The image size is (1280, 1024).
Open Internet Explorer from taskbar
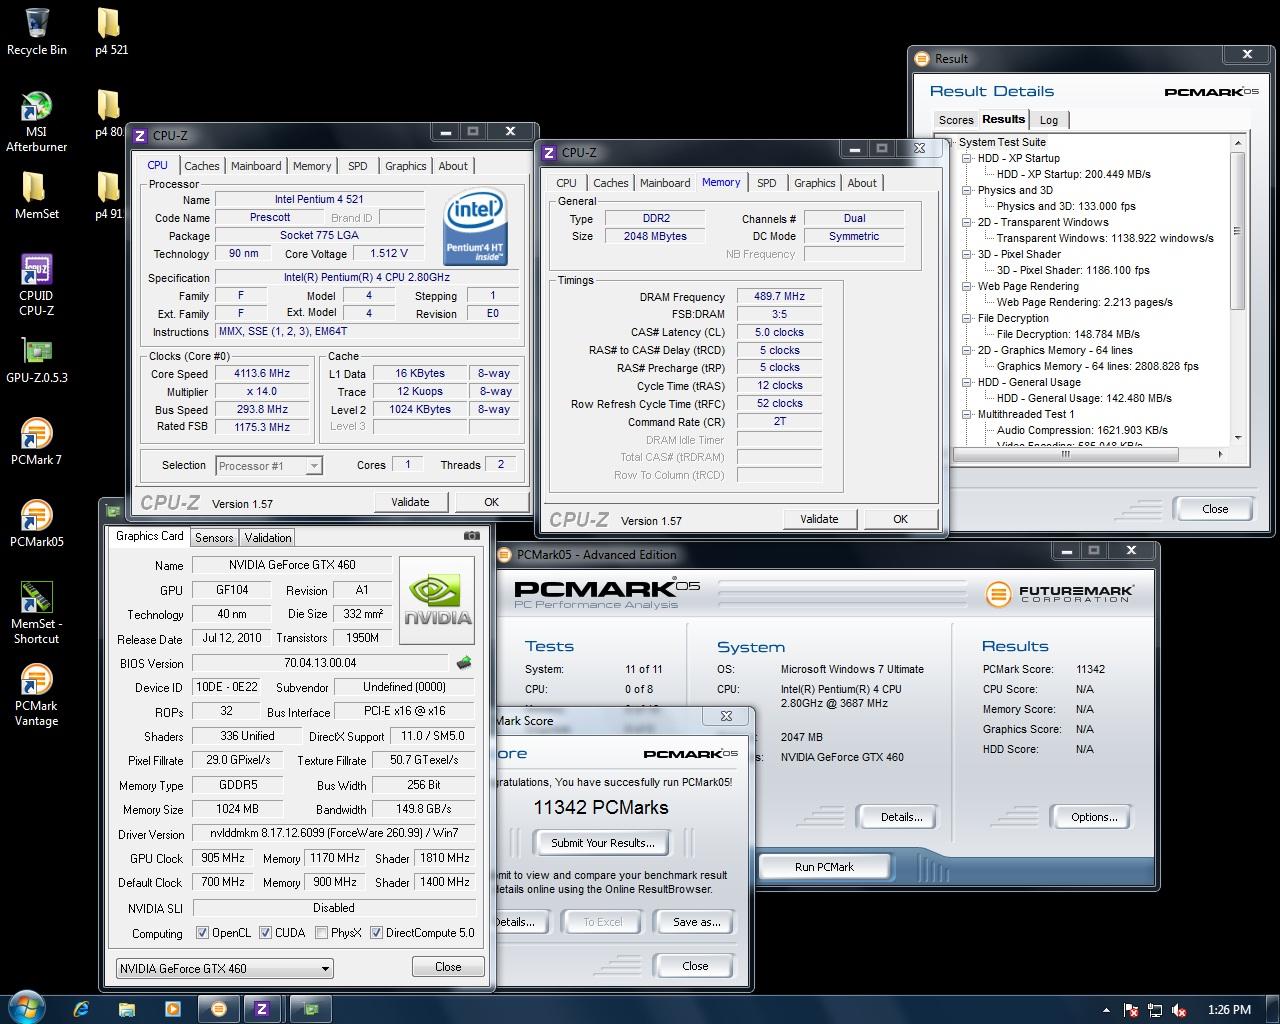pyautogui.click(x=81, y=1009)
